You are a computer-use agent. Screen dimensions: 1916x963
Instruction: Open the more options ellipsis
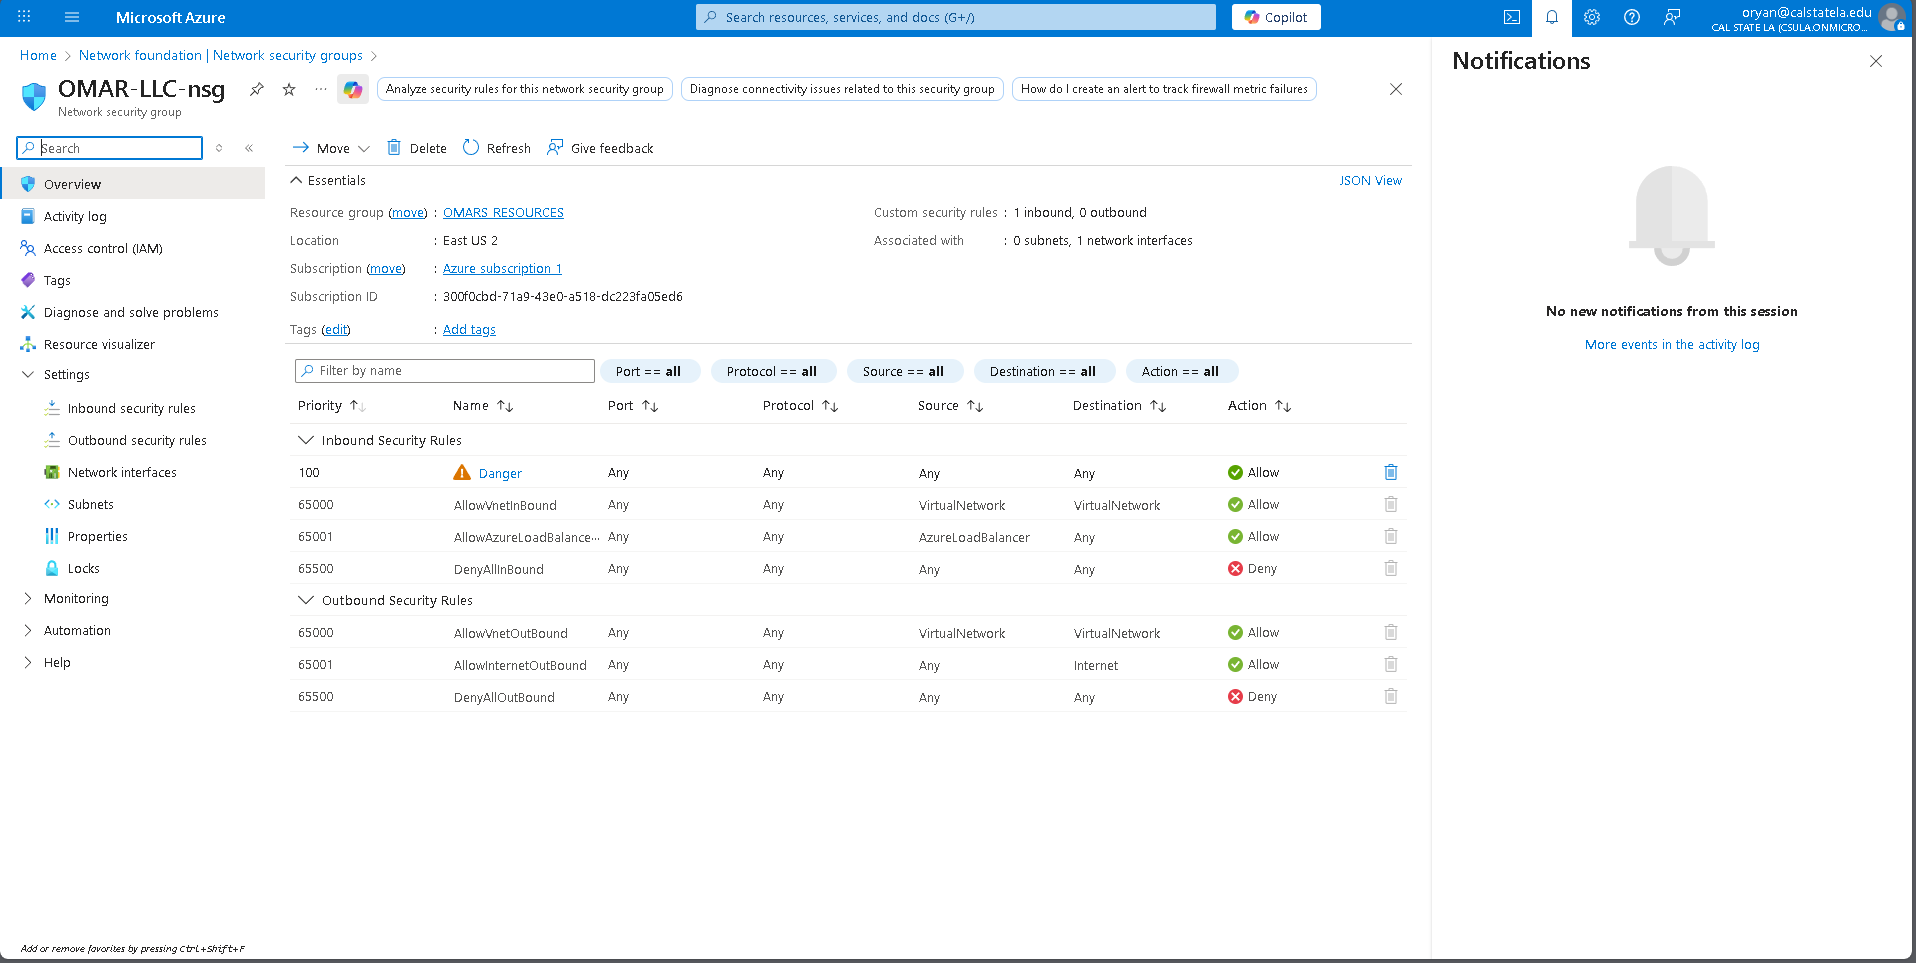[321, 89]
